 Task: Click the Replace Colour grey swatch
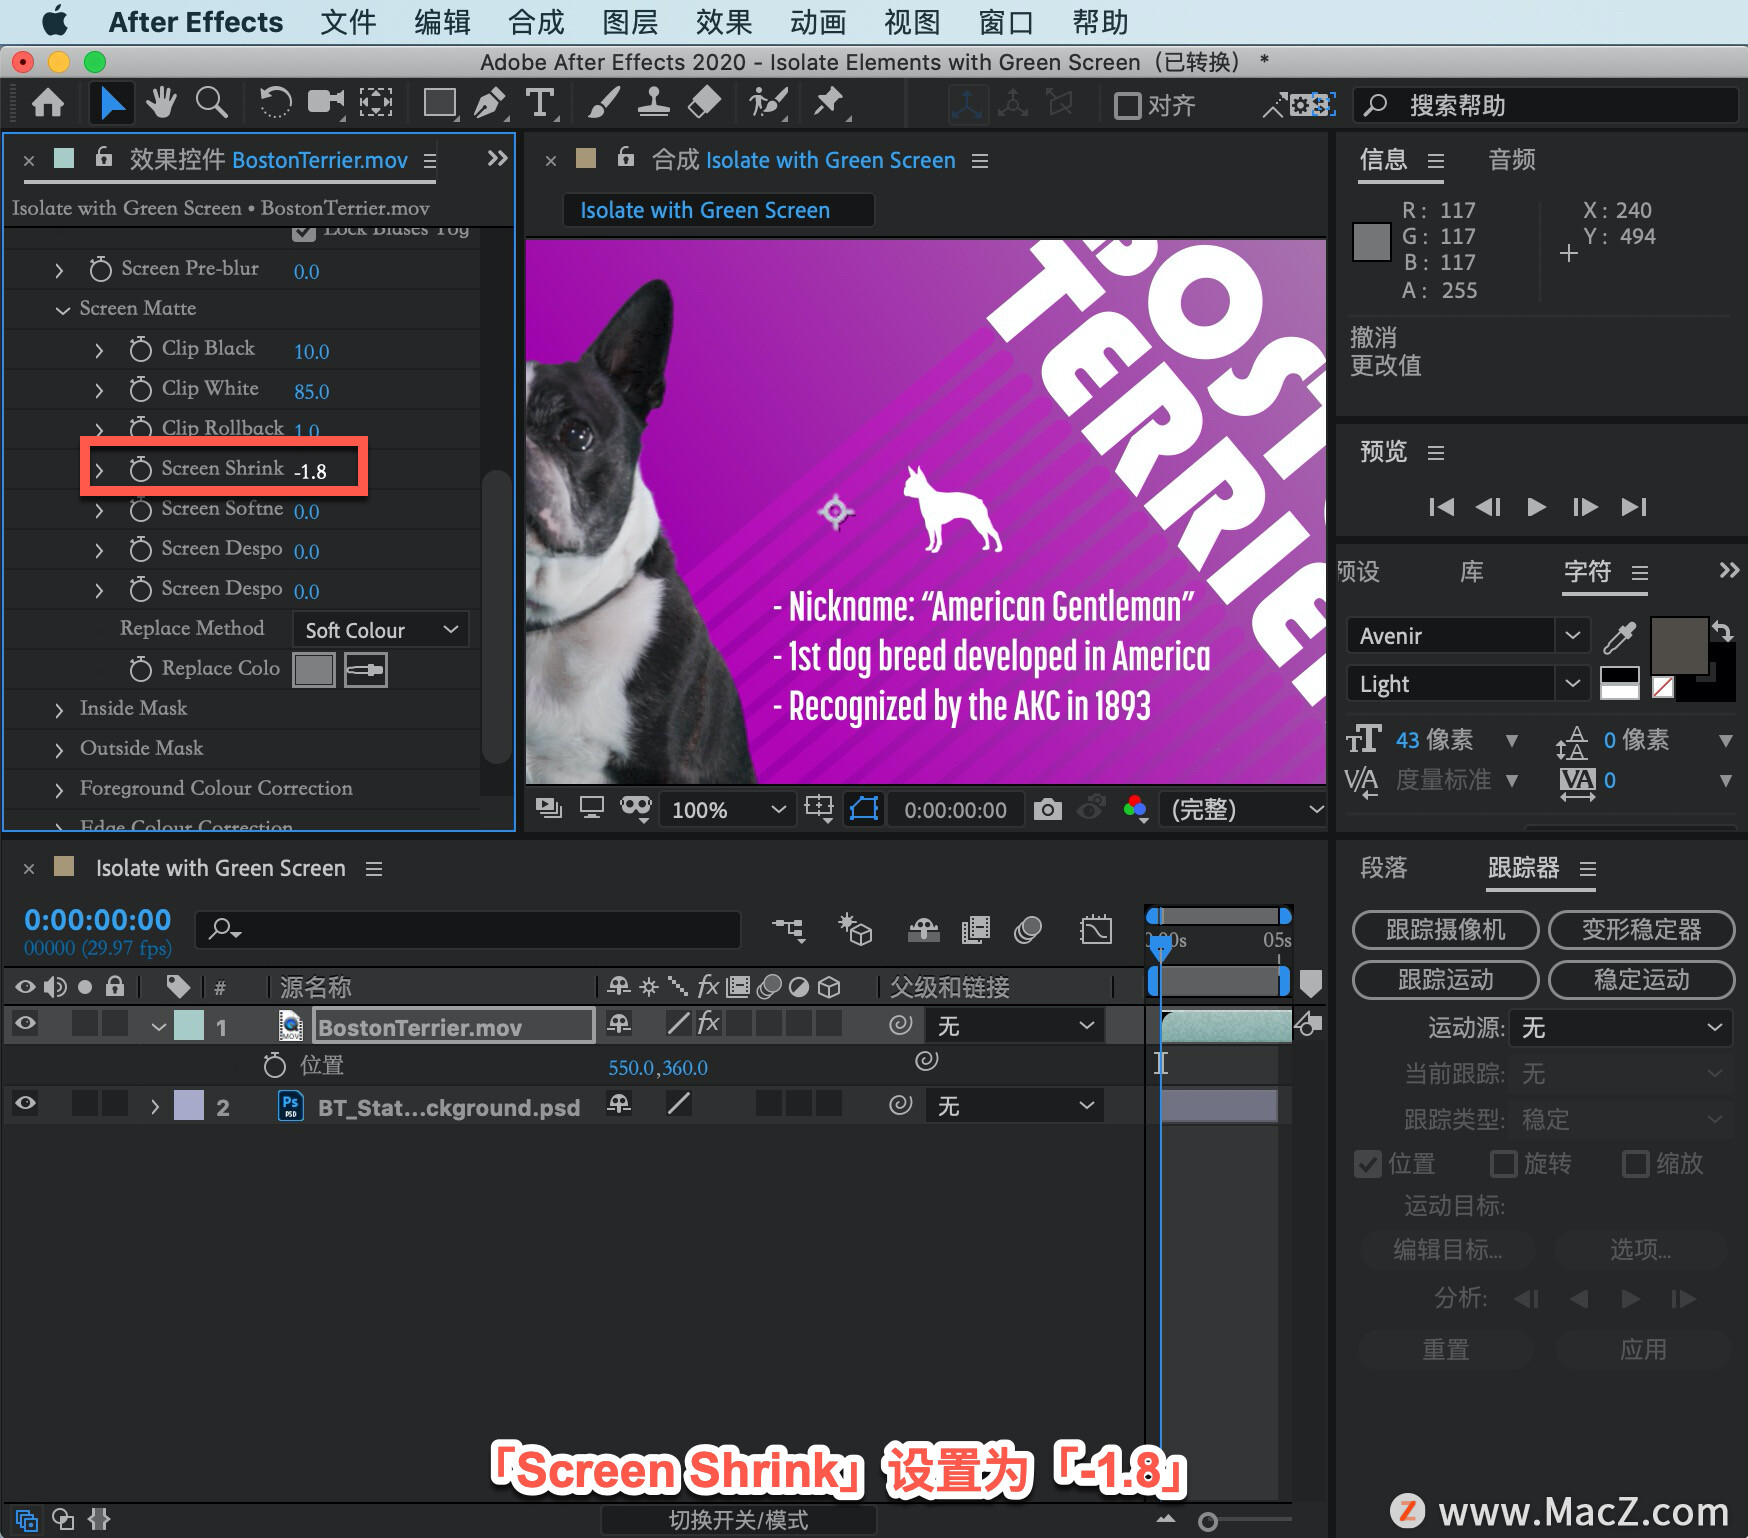[314, 670]
